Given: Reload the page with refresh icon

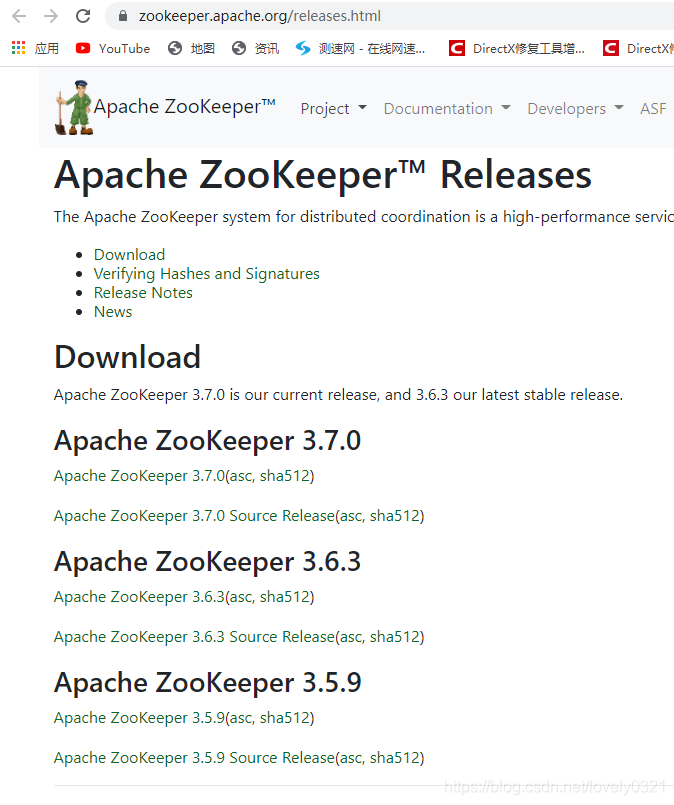Looking at the screenshot, I should 83,16.
